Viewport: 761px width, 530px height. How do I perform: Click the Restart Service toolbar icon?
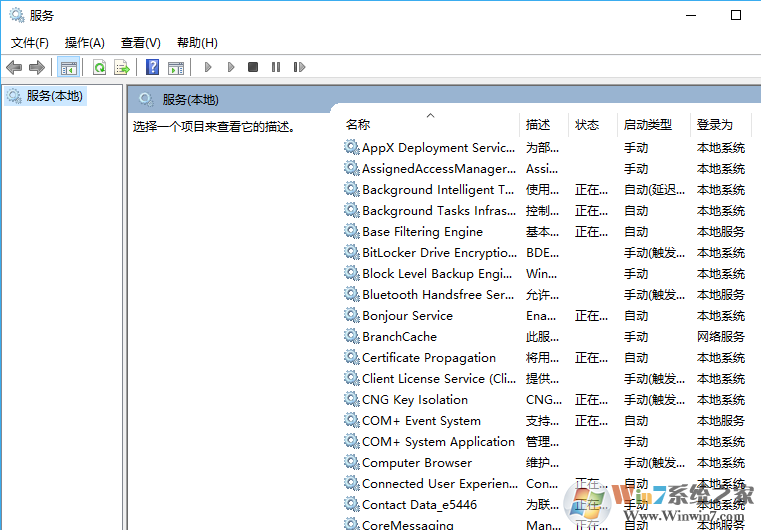coord(300,67)
